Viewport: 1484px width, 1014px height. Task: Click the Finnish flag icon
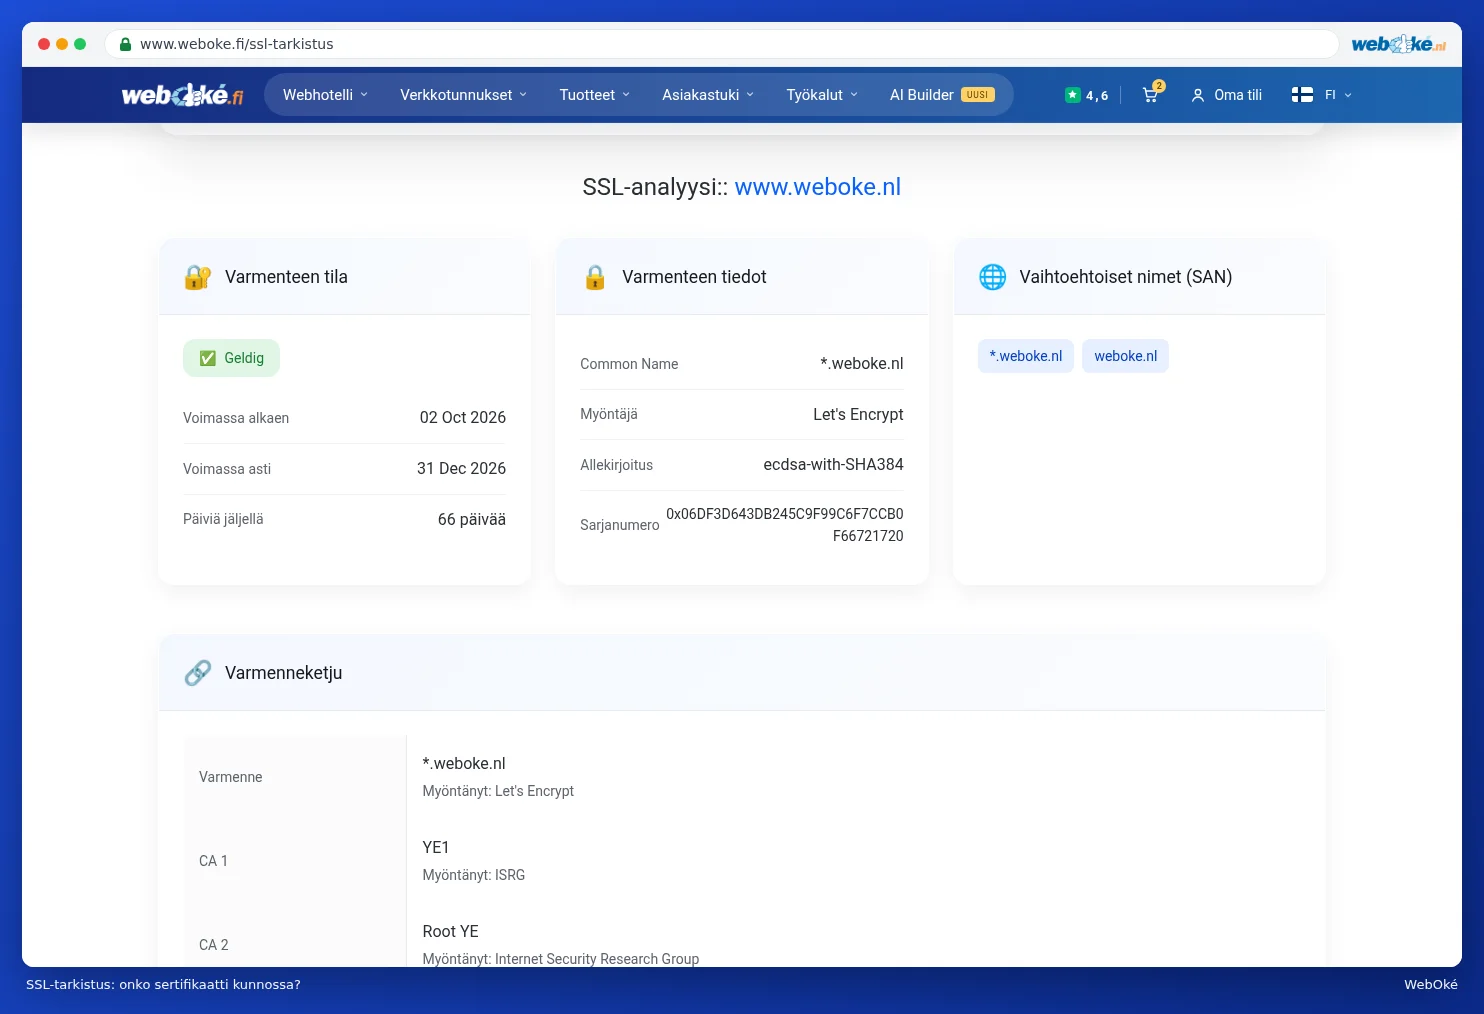tap(1302, 95)
